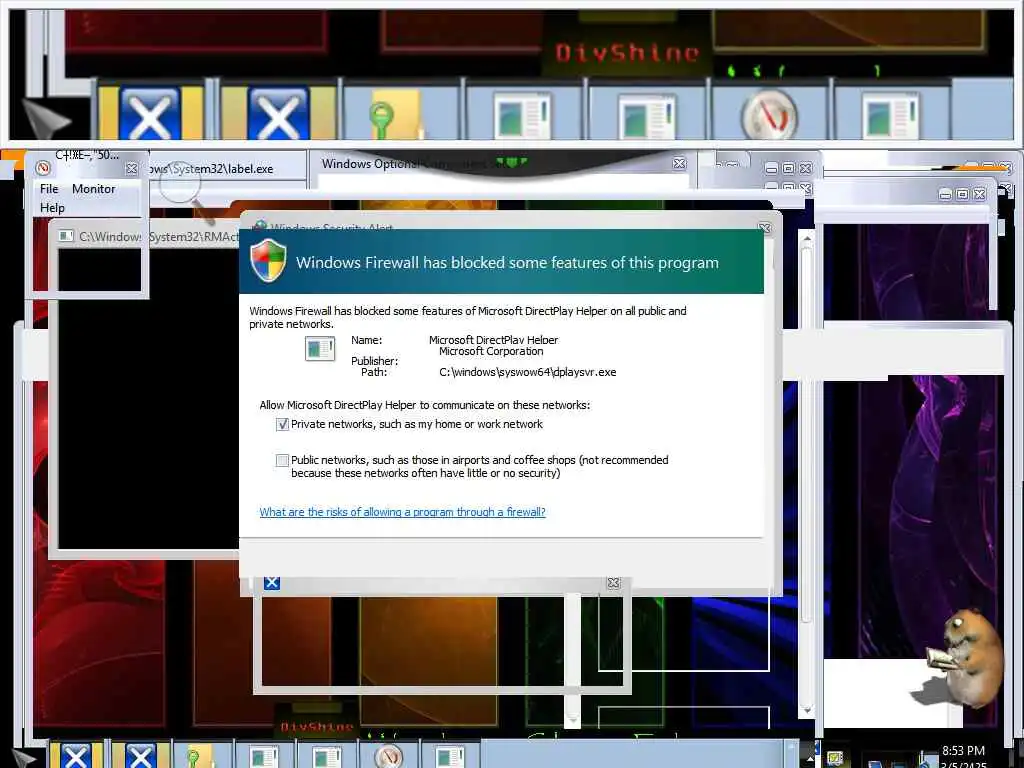Show hidden tray icons arrow
Screen dimensions: 1024x768
[x=810, y=758]
